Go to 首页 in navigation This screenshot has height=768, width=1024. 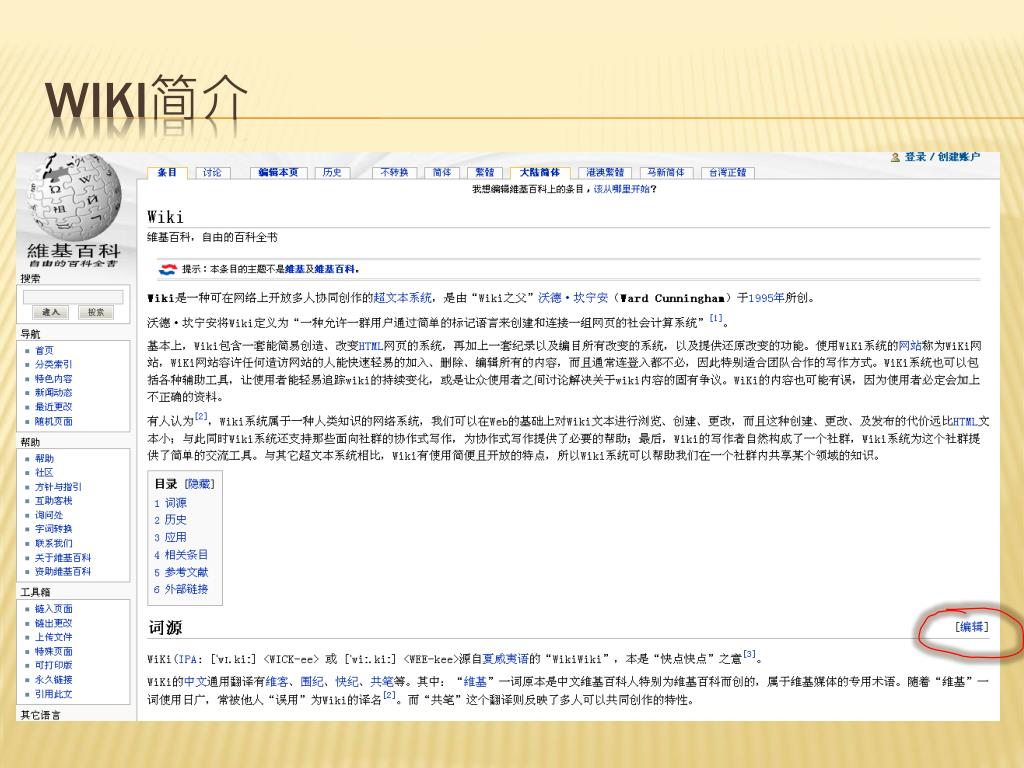tap(44, 351)
